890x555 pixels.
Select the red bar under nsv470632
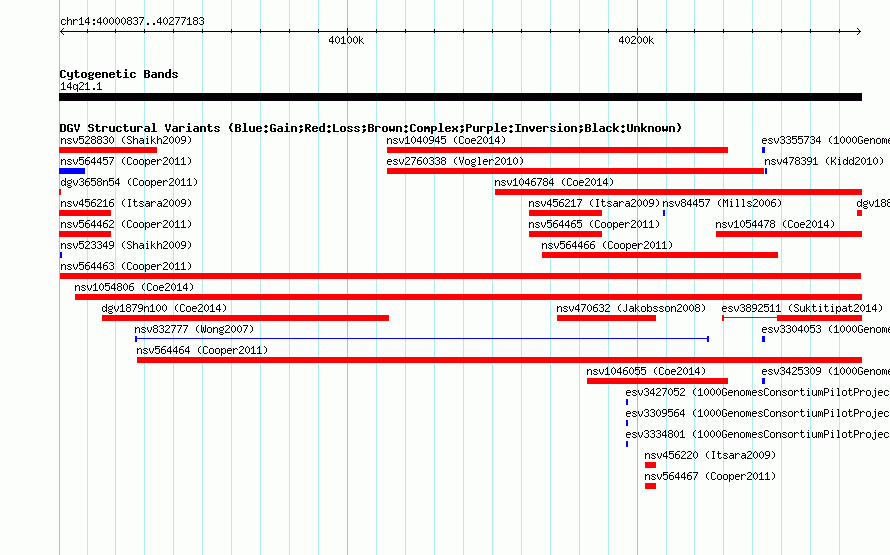tap(606, 318)
